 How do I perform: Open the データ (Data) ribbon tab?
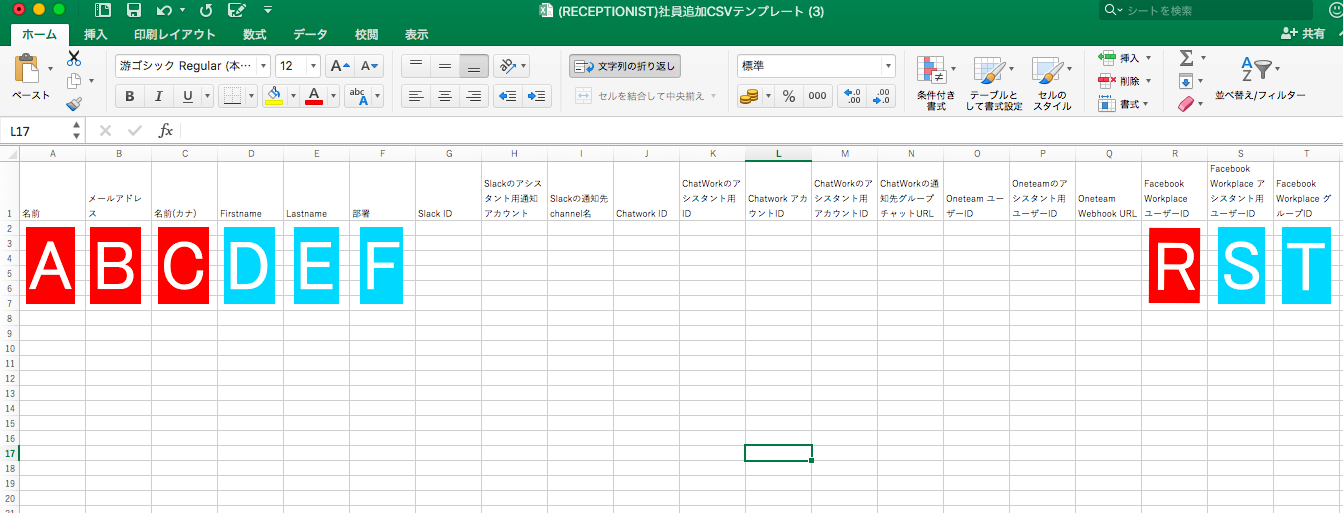pyautogui.click(x=311, y=34)
